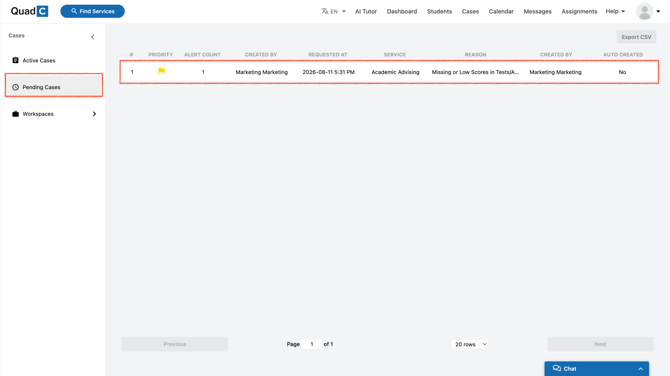The height and width of the screenshot is (376, 670).
Task: Sort by the REQUESTED AT column header
Action: [328, 55]
